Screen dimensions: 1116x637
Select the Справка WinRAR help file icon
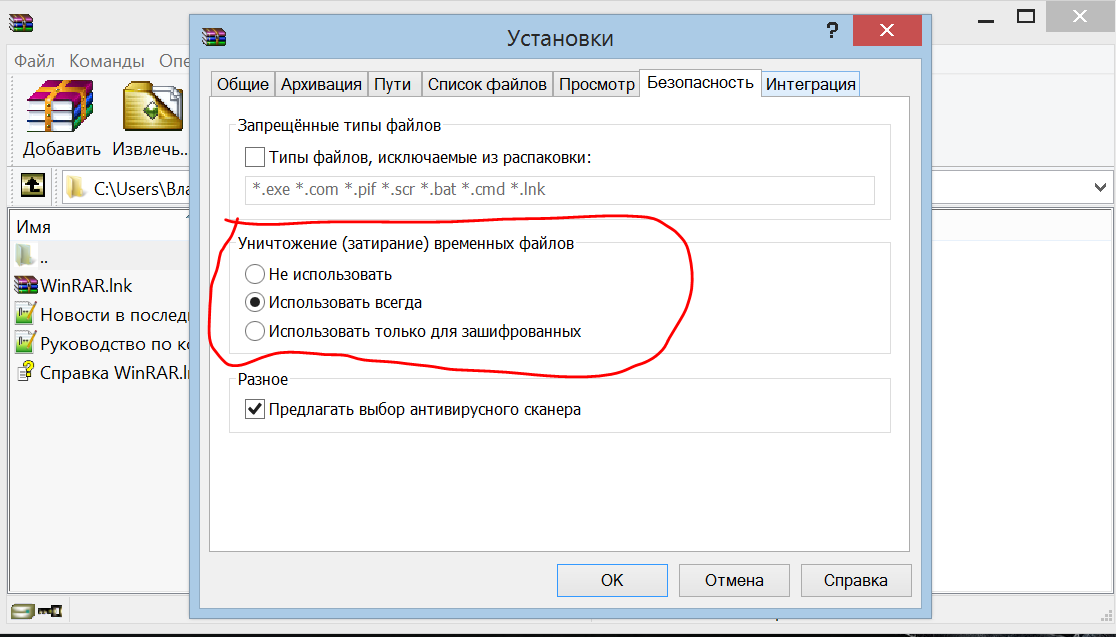26,373
